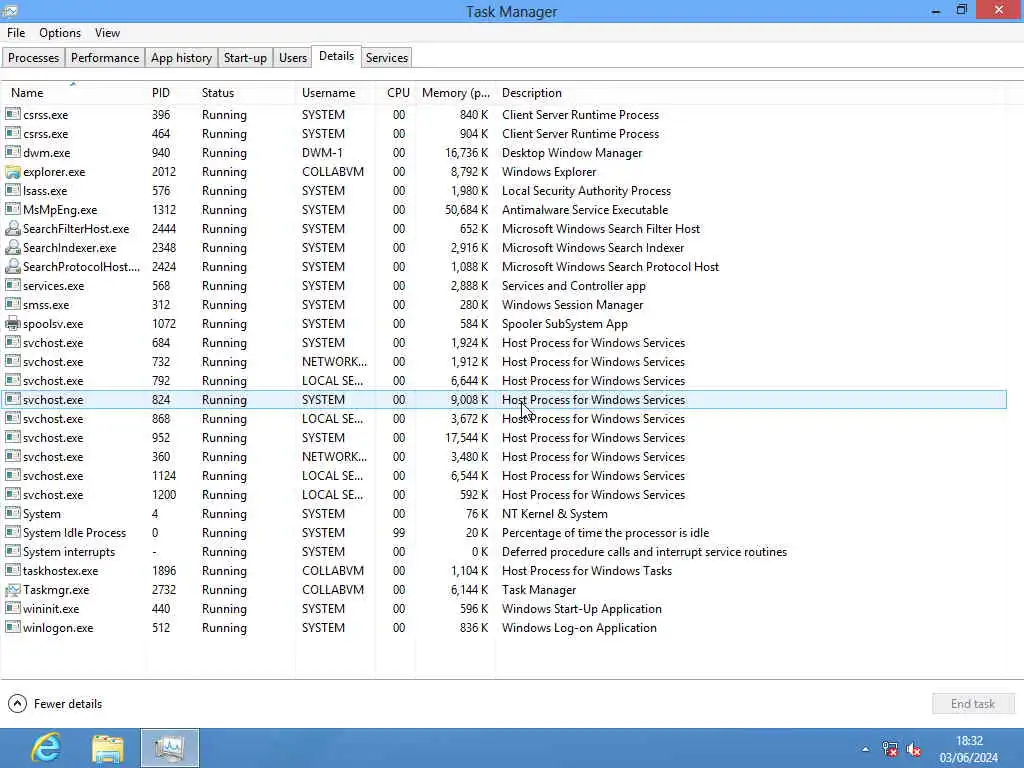
Task: Click the End task button
Action: (973, 703)
